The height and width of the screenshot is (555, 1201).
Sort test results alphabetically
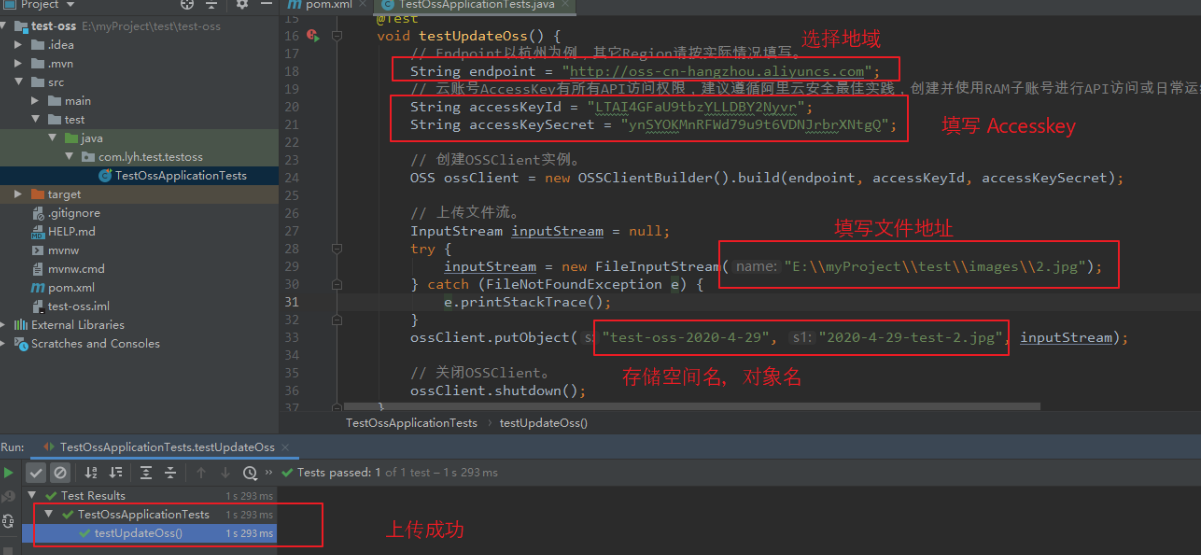pos(91,472)
